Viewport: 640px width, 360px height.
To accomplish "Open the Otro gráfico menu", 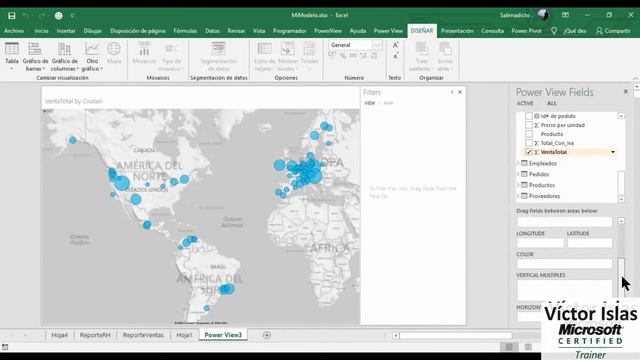I will (92, 56).
